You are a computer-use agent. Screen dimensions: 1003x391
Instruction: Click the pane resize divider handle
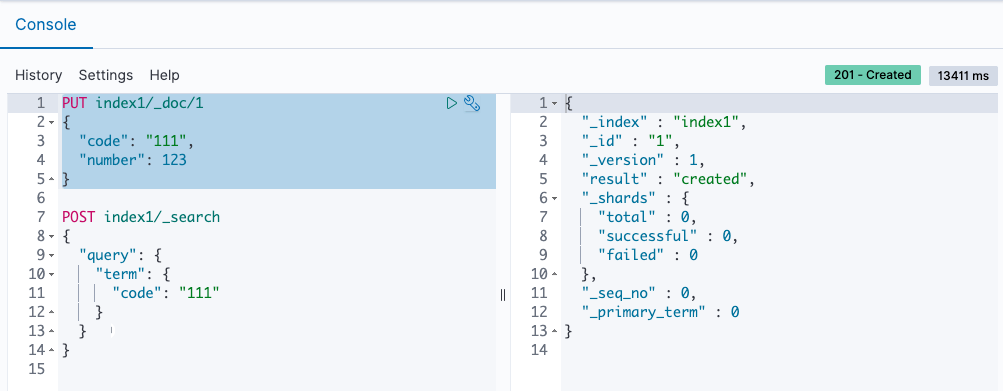pos(503,294)
